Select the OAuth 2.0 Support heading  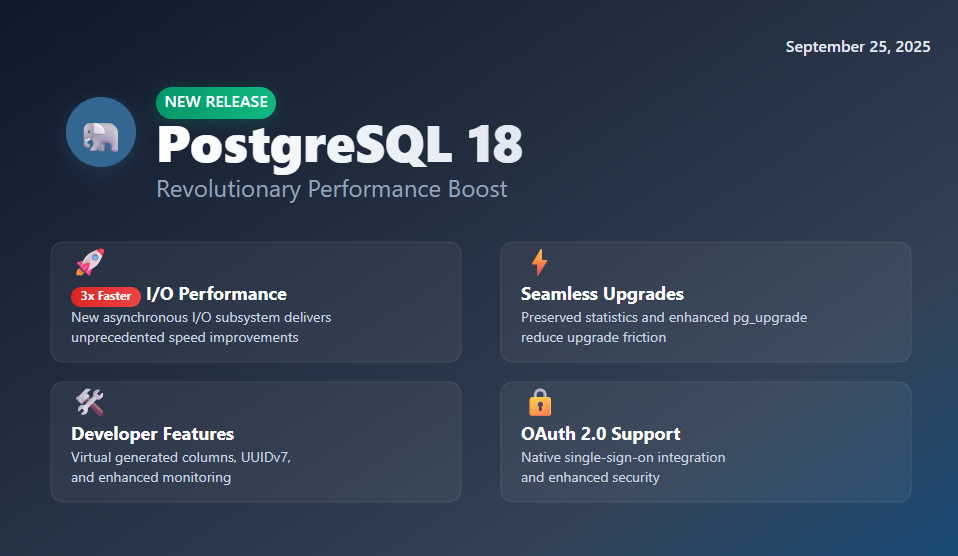600,434
